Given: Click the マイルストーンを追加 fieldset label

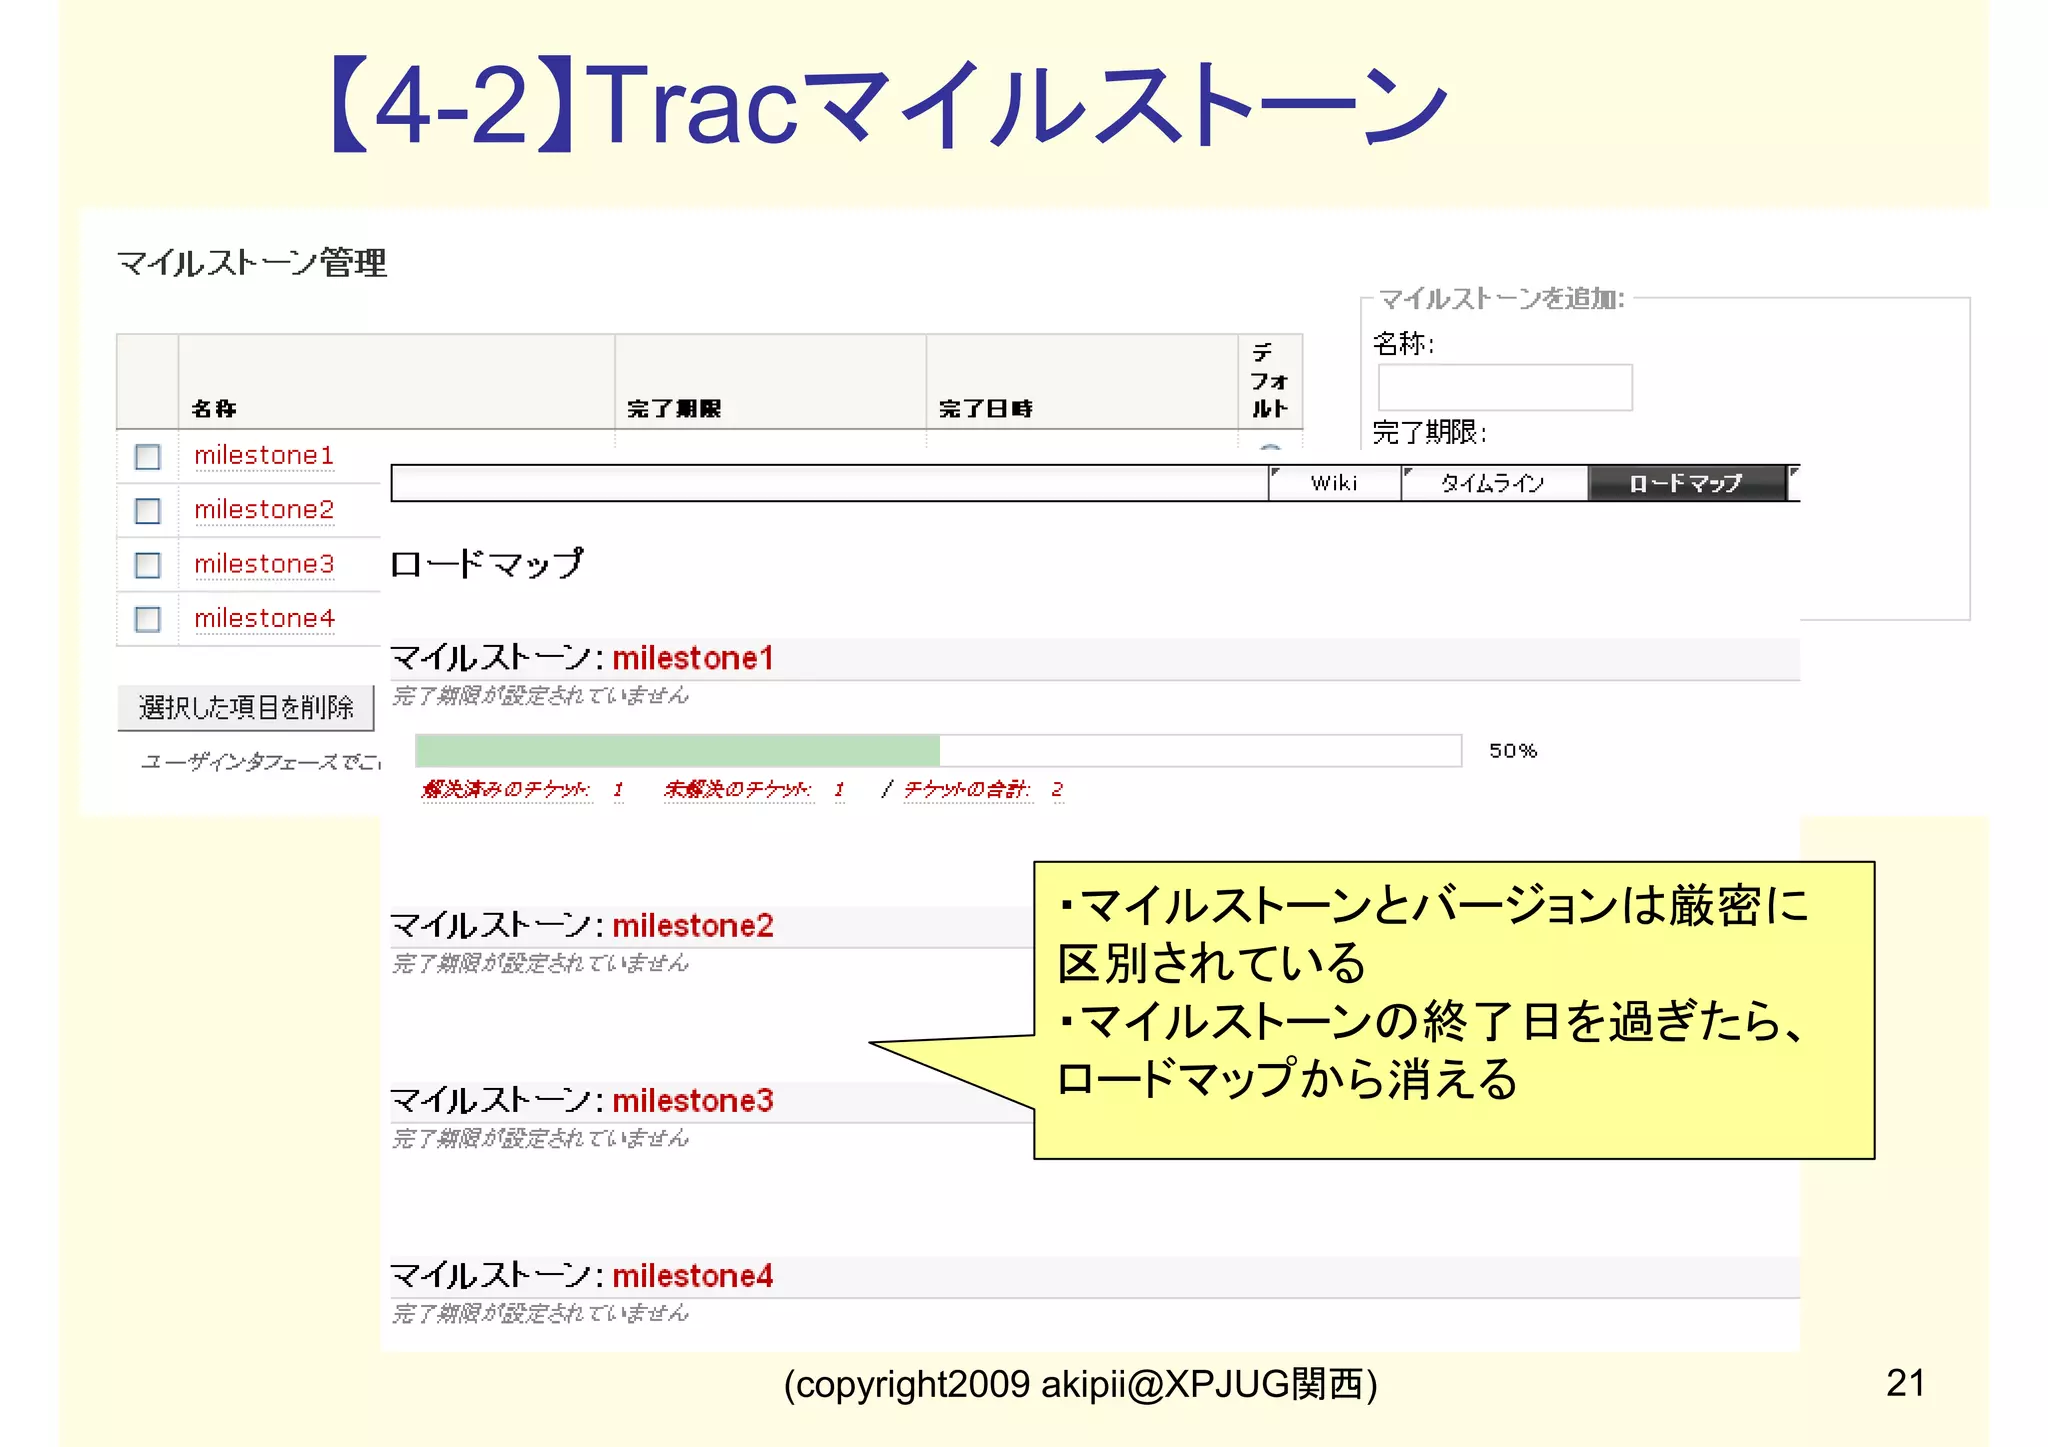Looking at the screenshot, I should pyautogui.click(x=1502, y=298).
